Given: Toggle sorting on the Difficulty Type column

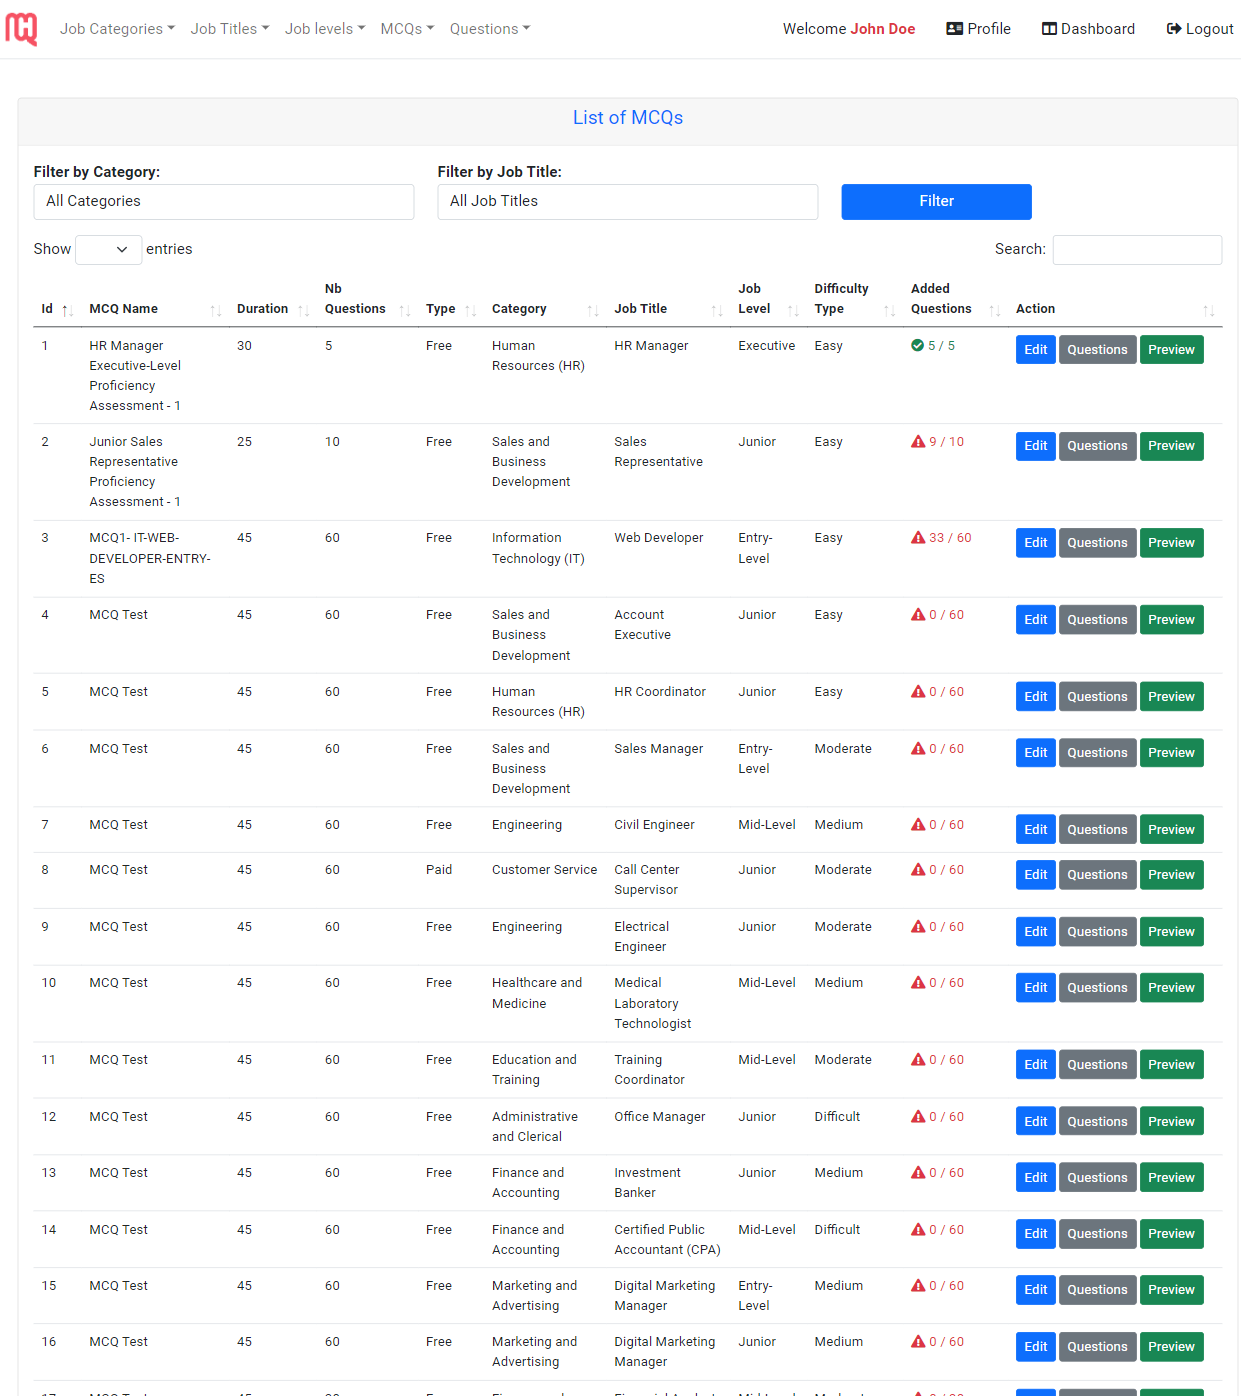Looking at the screenshot, I should click(x=891, y=310).
